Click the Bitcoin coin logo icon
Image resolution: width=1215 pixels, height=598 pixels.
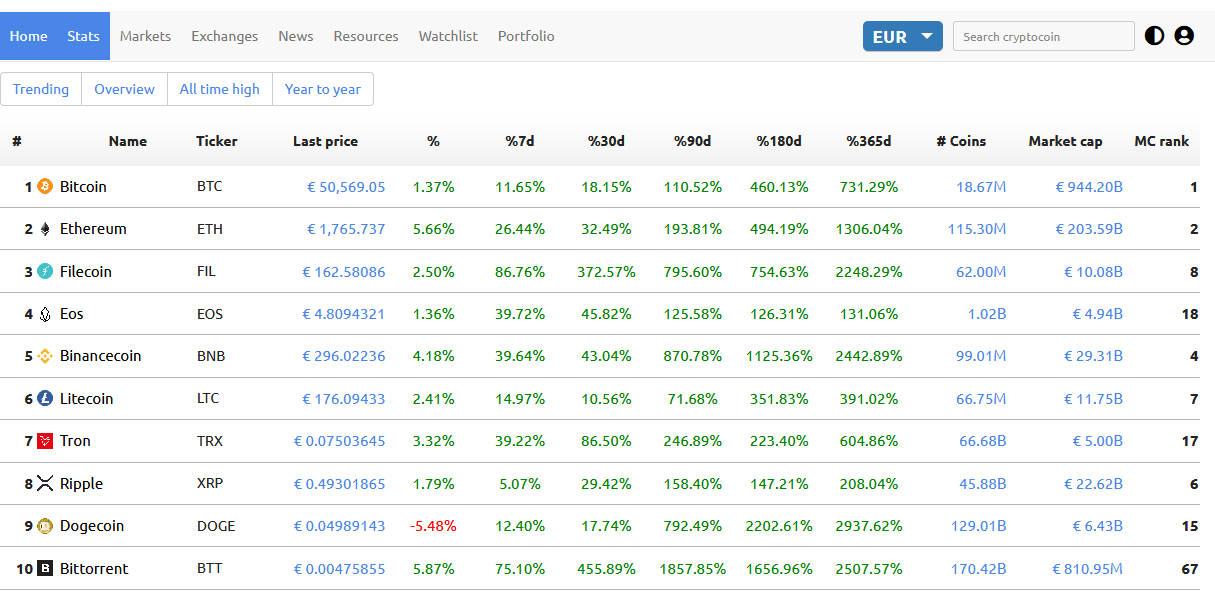tap(44, 186)
